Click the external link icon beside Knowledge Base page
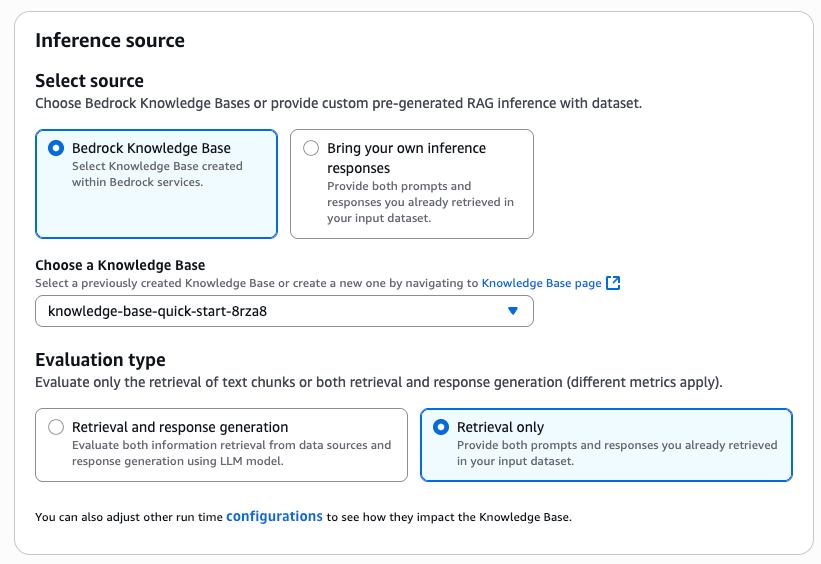 tap(613, 283)
